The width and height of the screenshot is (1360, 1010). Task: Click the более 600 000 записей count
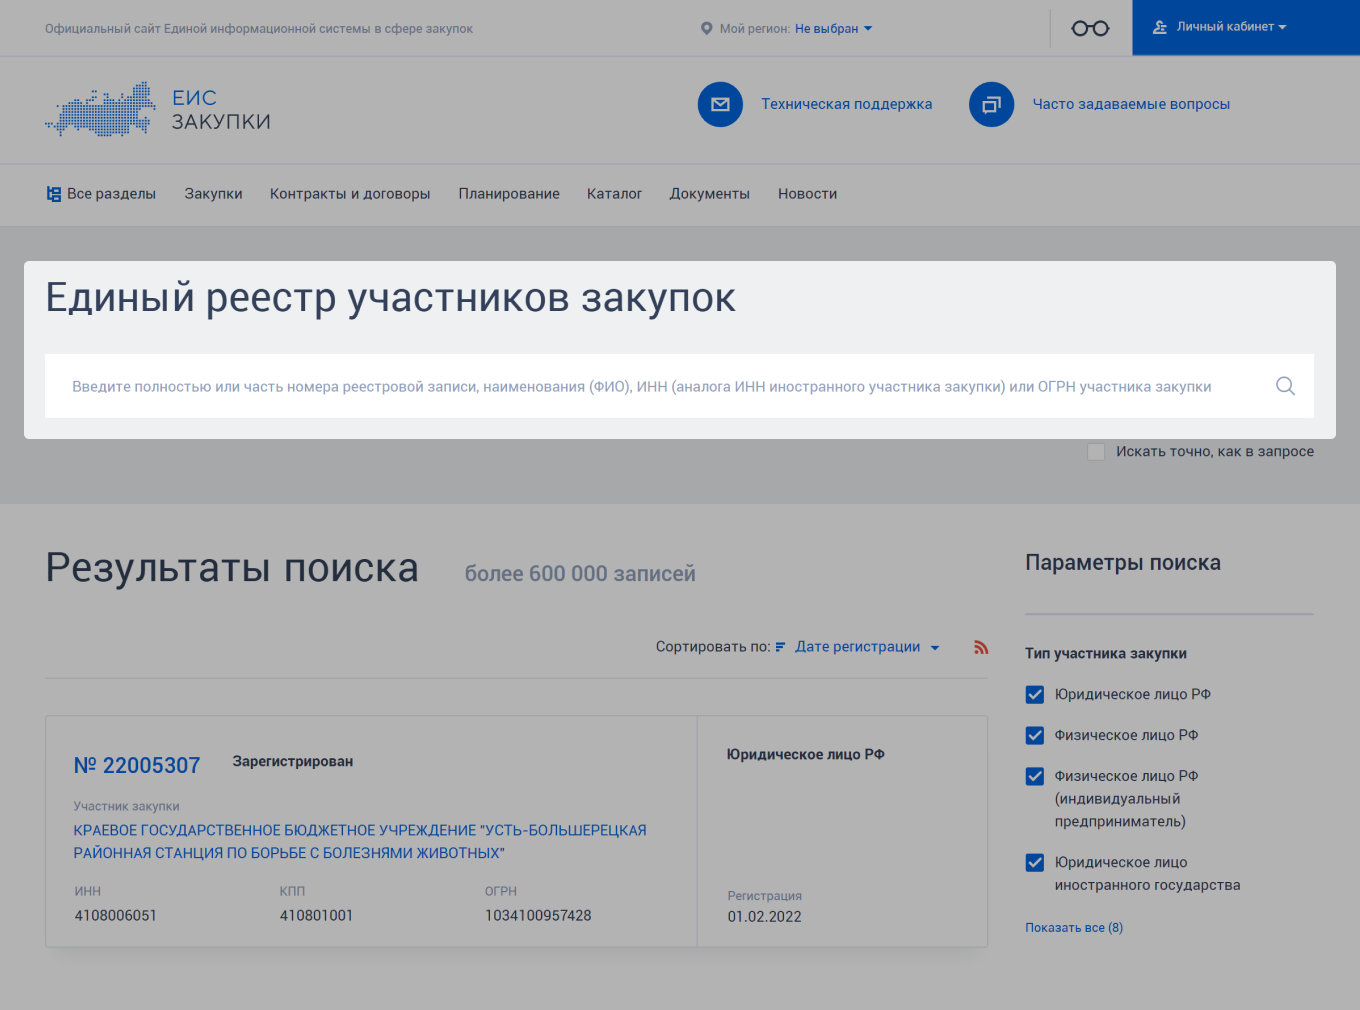click(x=580, y=574)
